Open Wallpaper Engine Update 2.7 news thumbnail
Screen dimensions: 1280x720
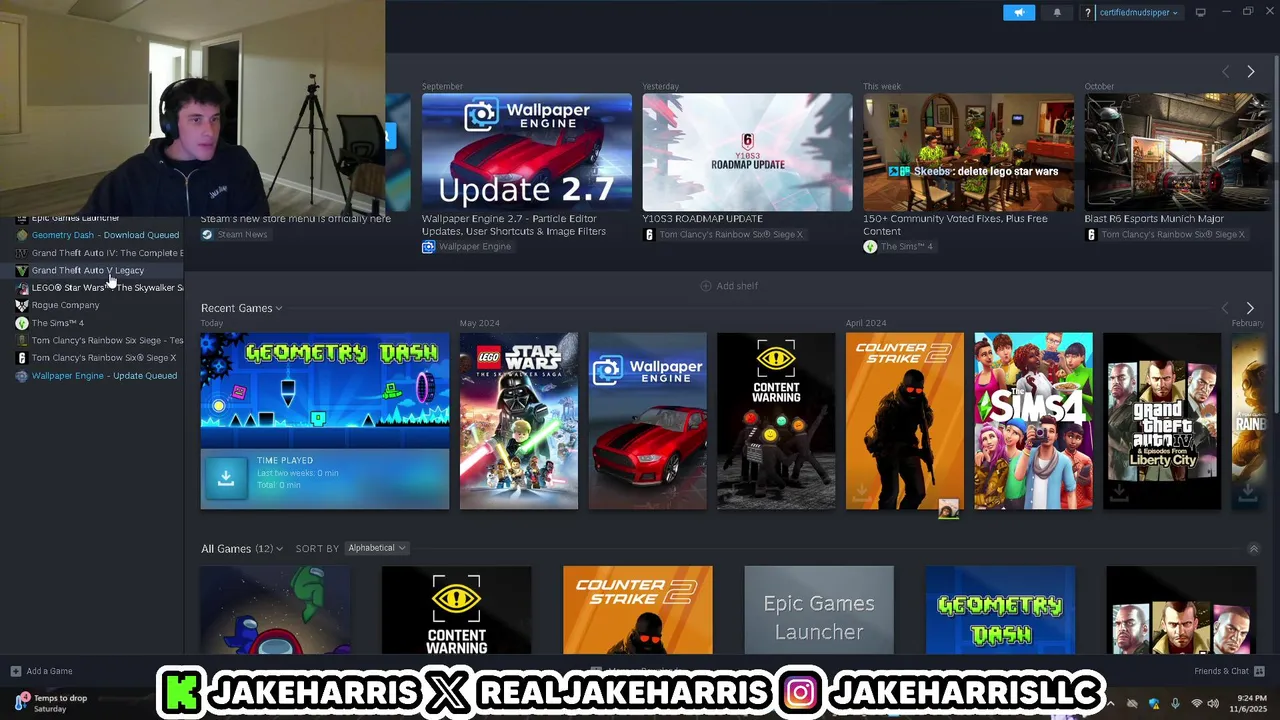527,152
